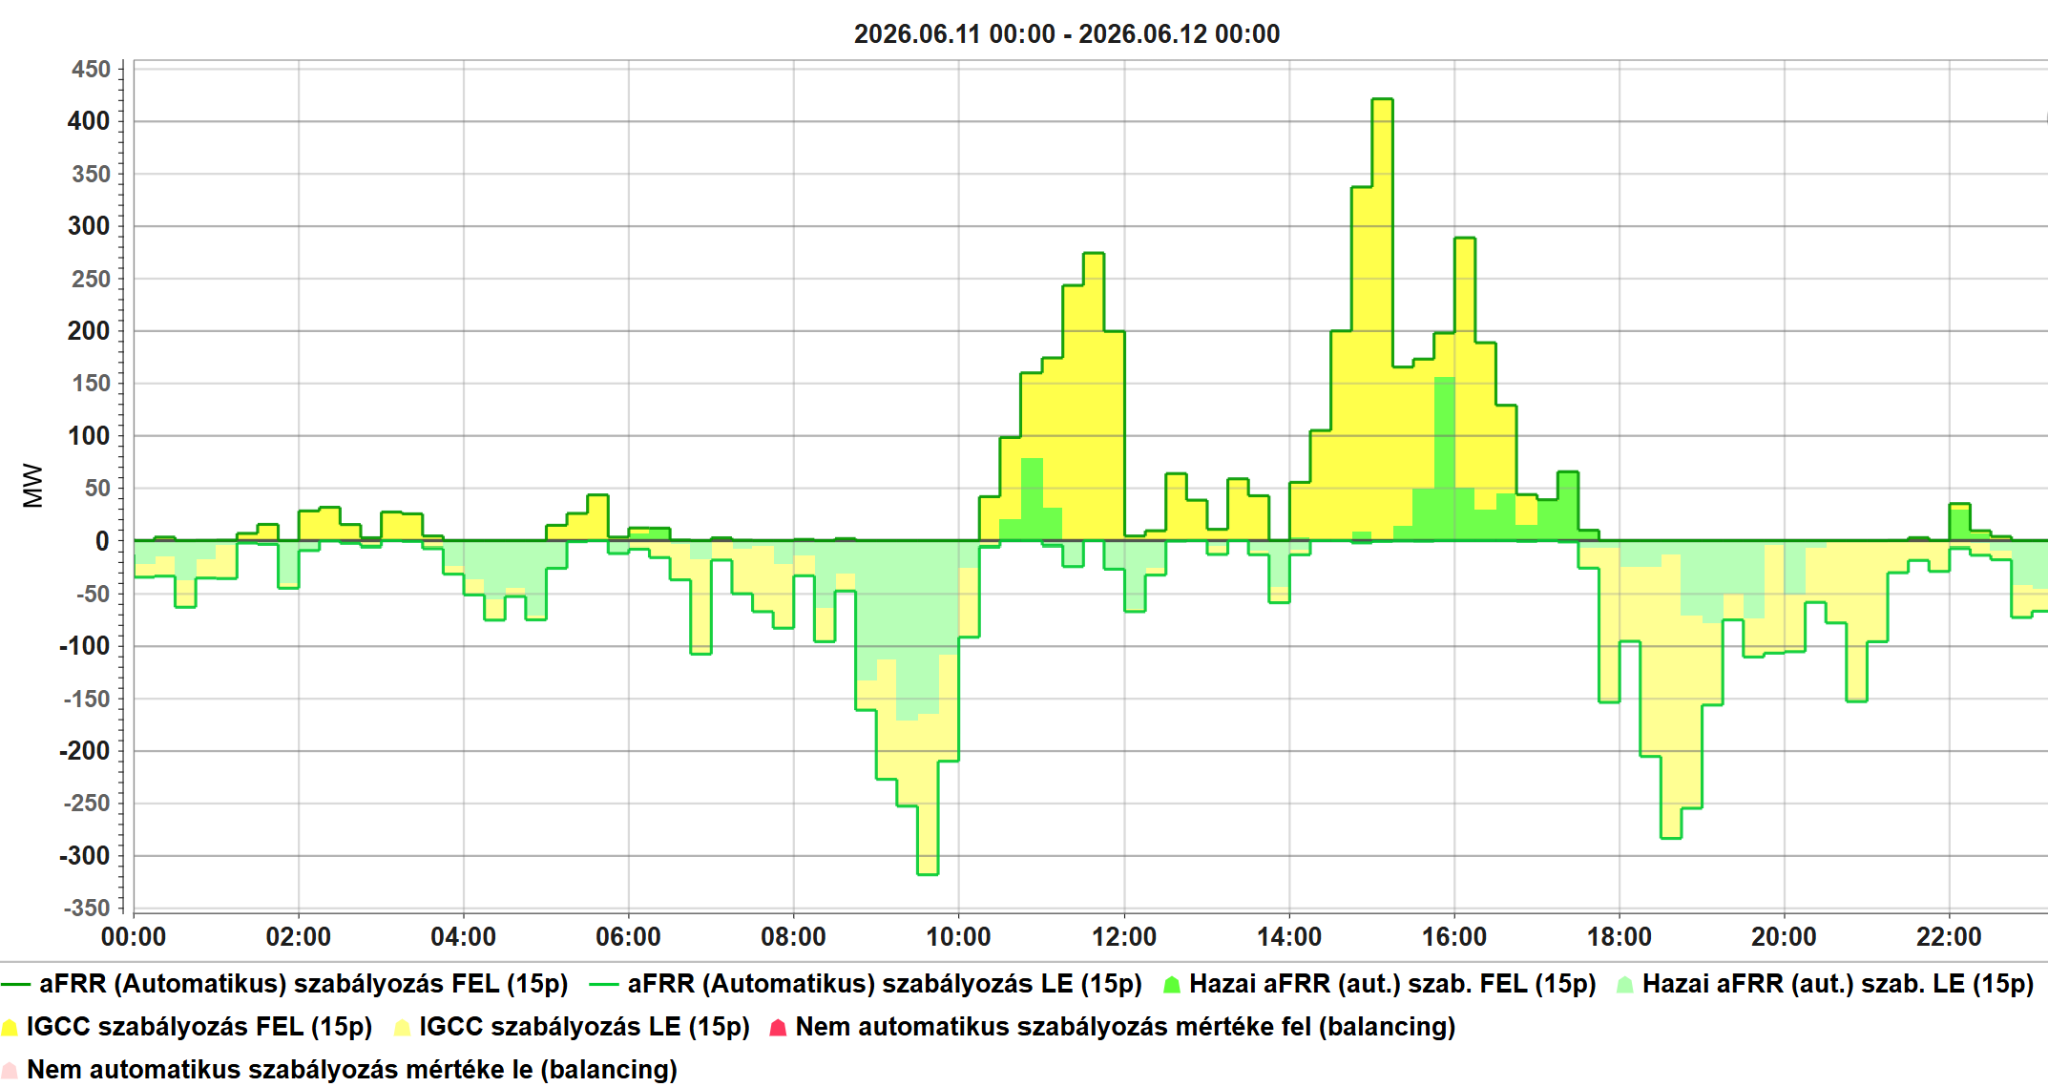Click the -250 y-axis tick label
Screen dimensions: 2048x1089
point(87,803)
